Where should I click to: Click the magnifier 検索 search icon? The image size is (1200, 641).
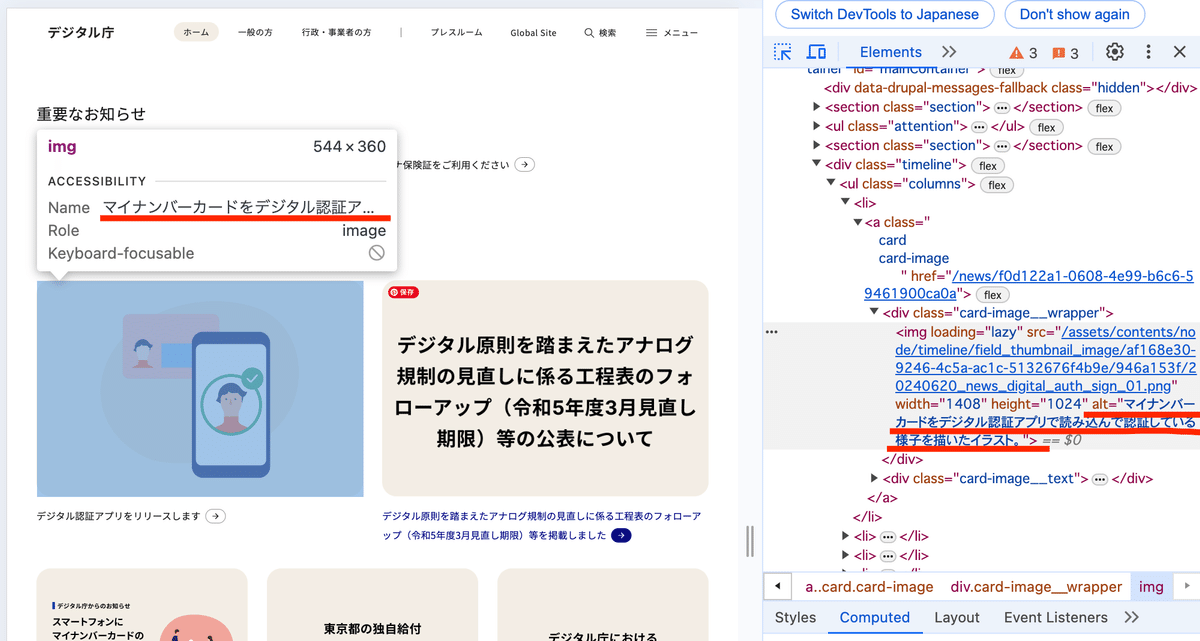click(589, 33)
